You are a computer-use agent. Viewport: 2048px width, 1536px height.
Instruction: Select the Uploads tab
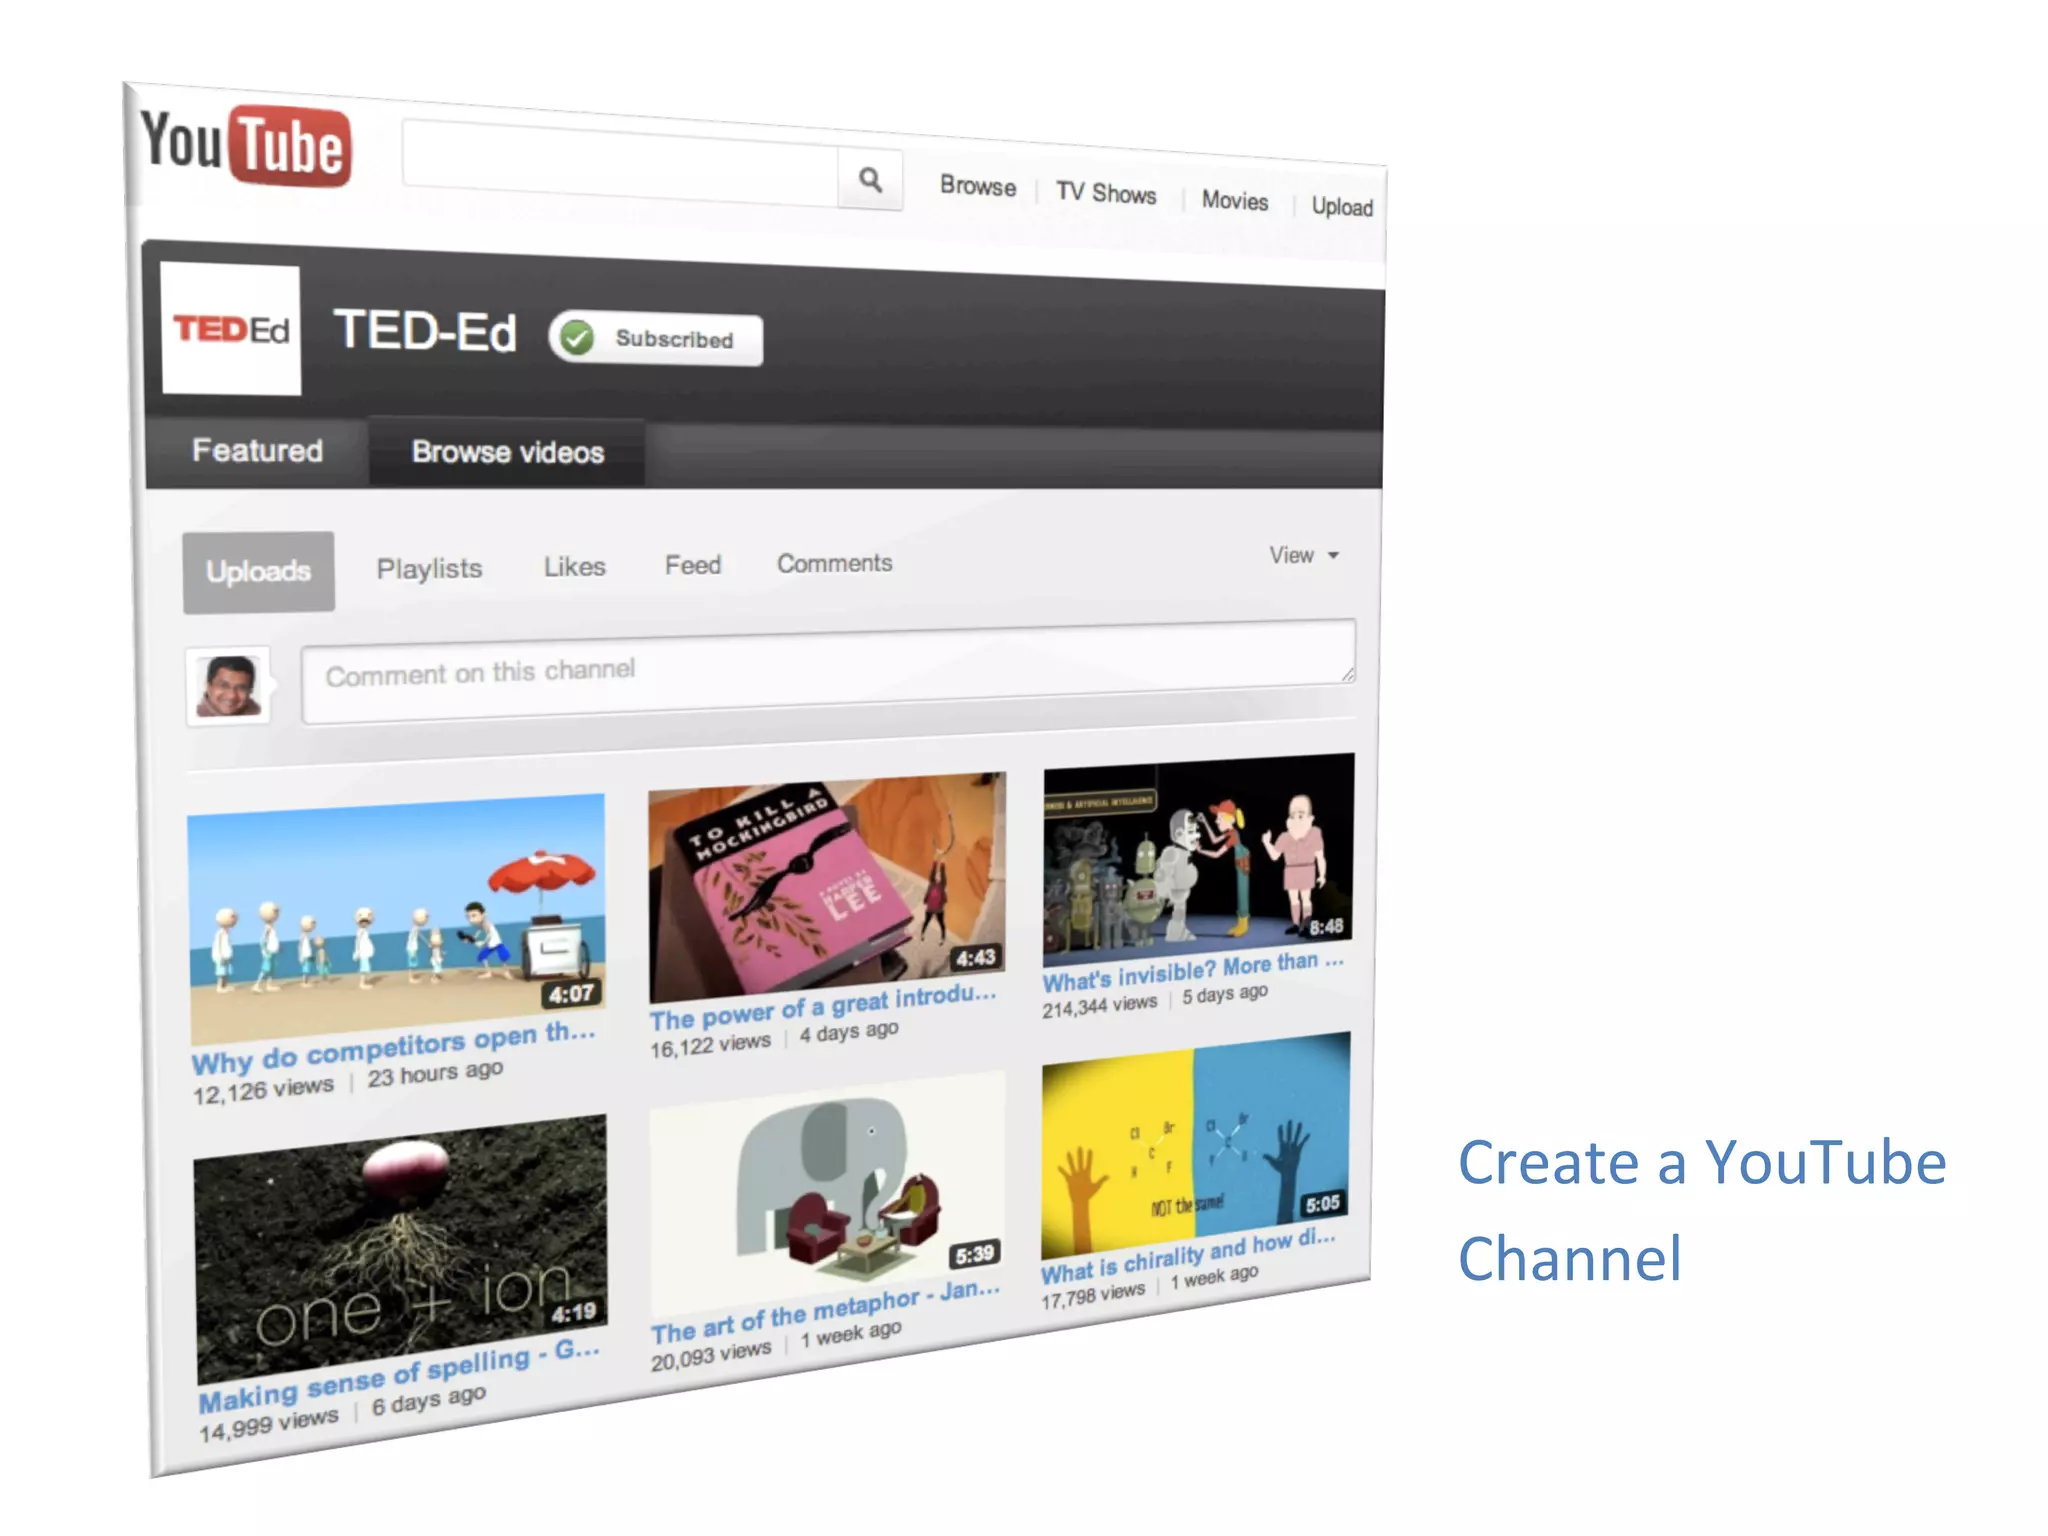point(258,571)
